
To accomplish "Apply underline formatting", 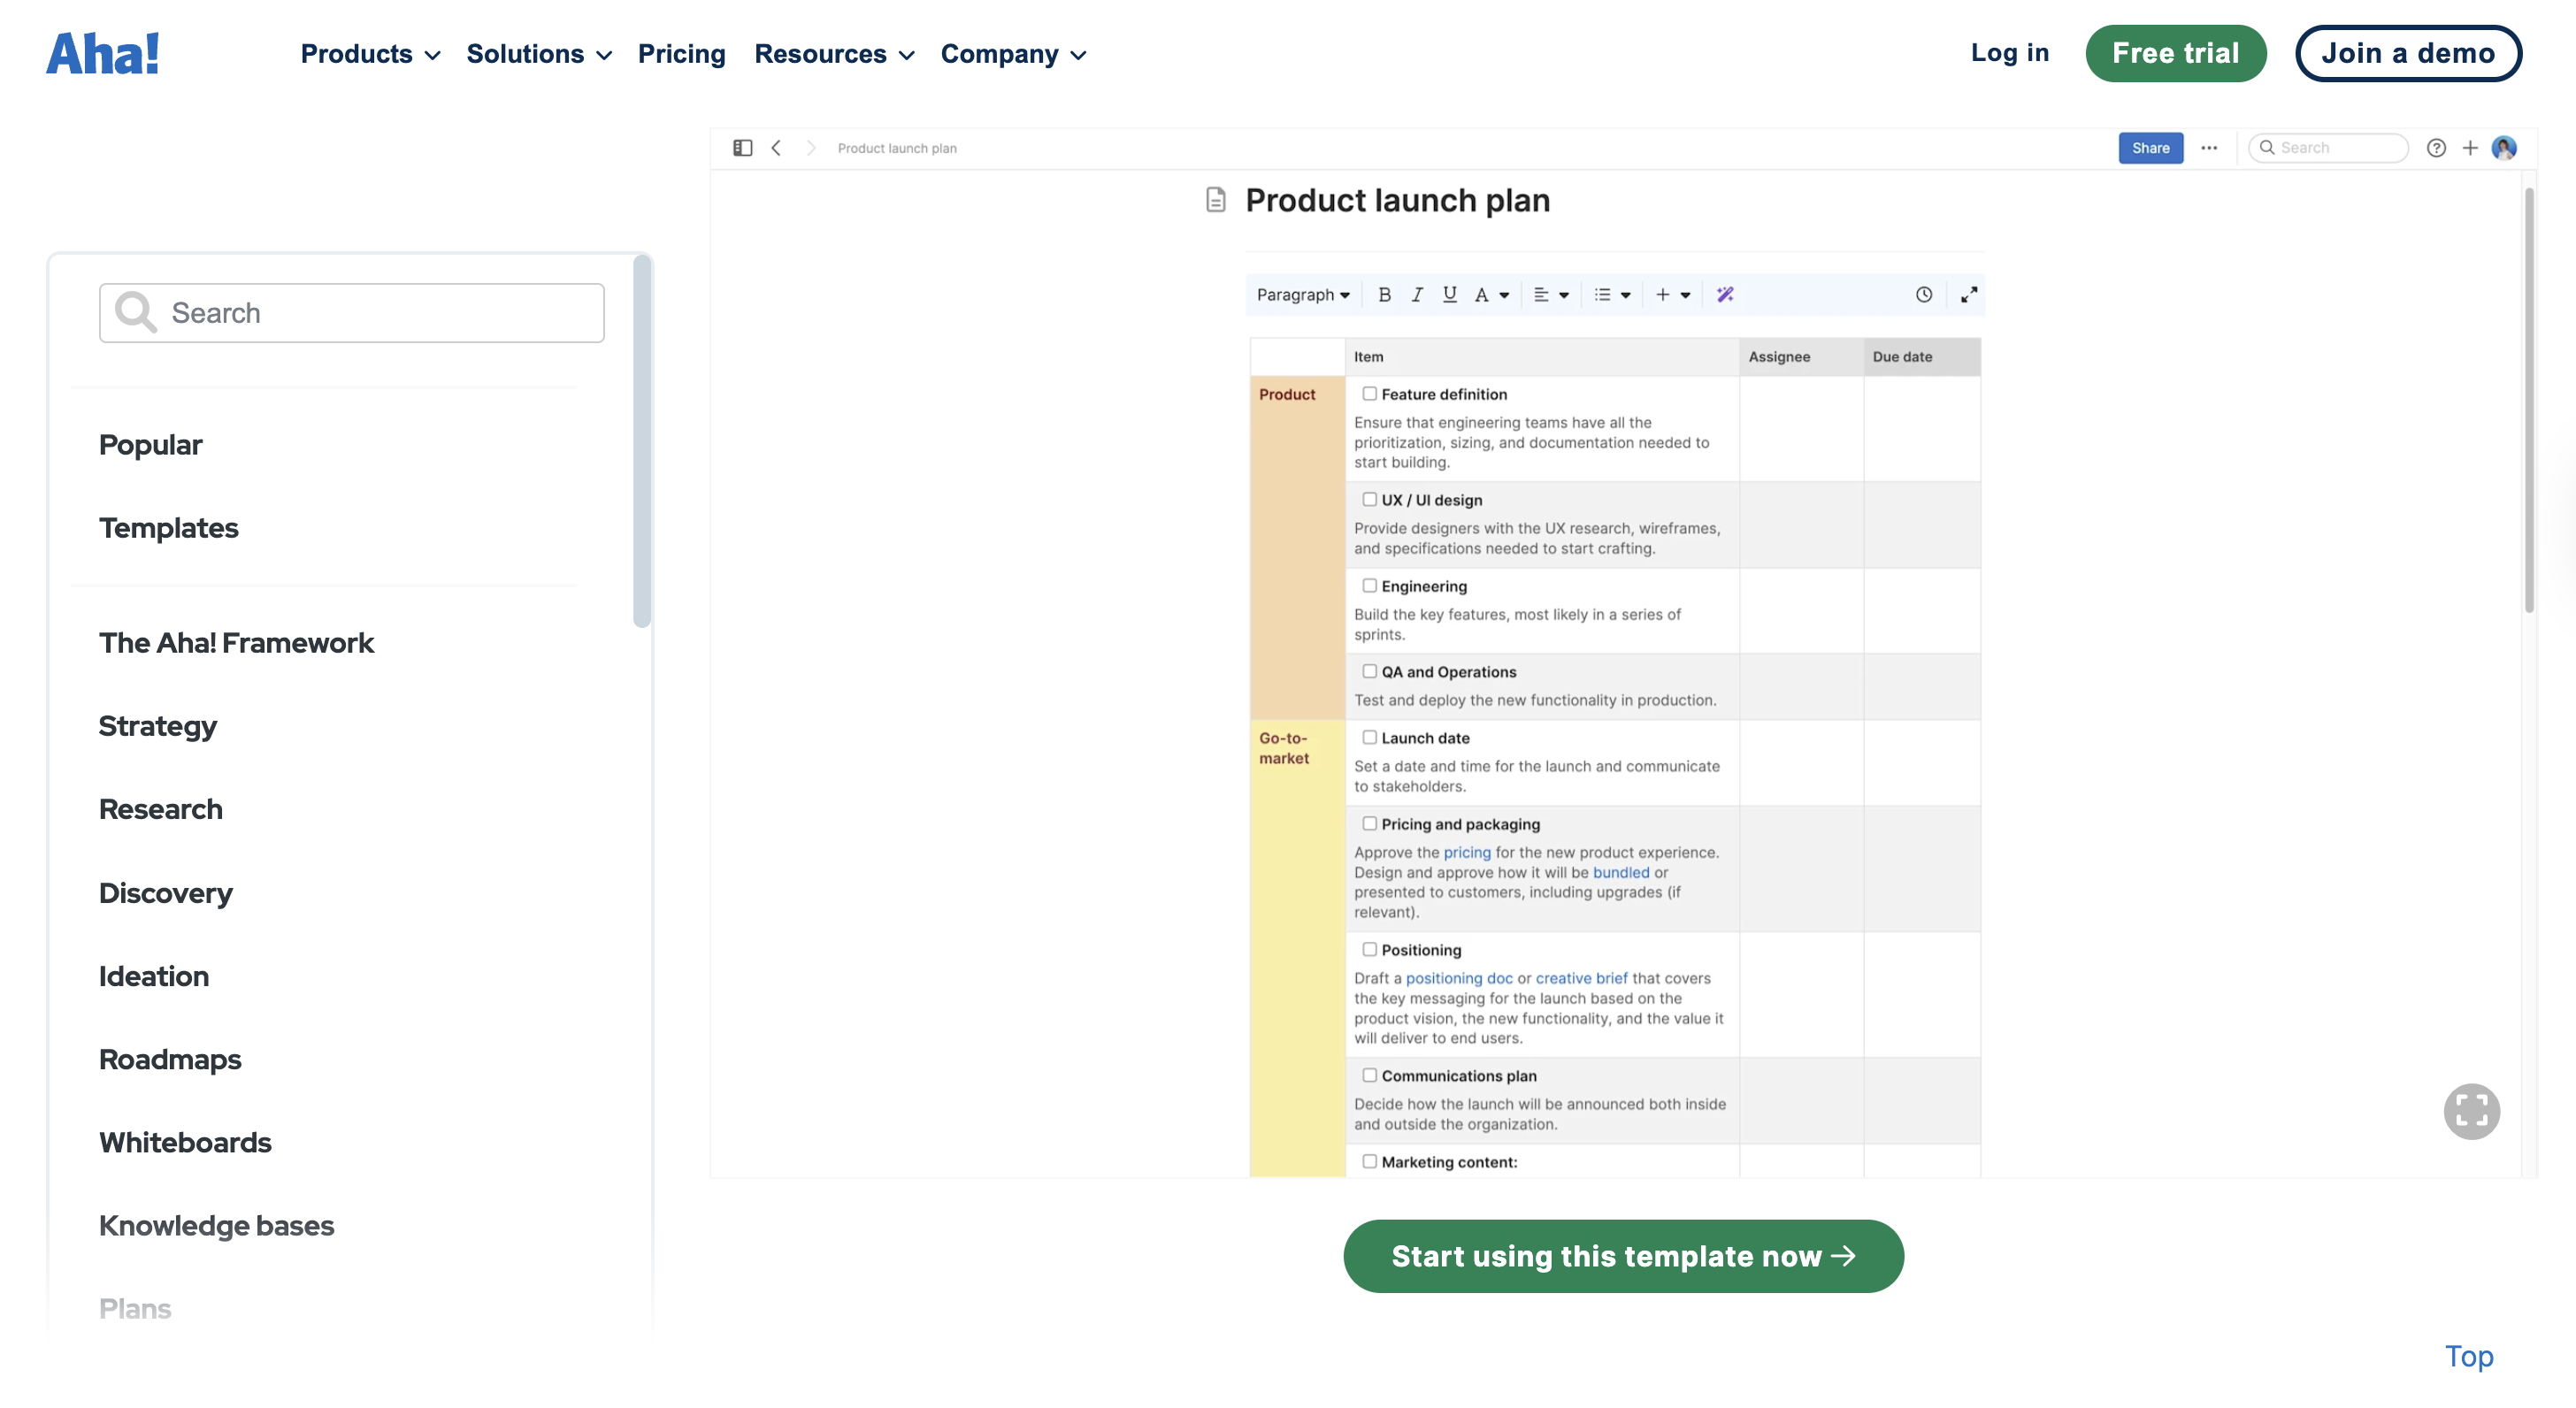I will [1449, 294].
